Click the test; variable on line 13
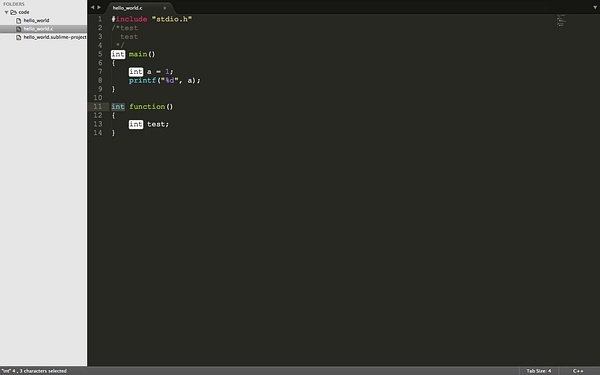600x375 pixels. pyautogui.click(x=158, y=124)
